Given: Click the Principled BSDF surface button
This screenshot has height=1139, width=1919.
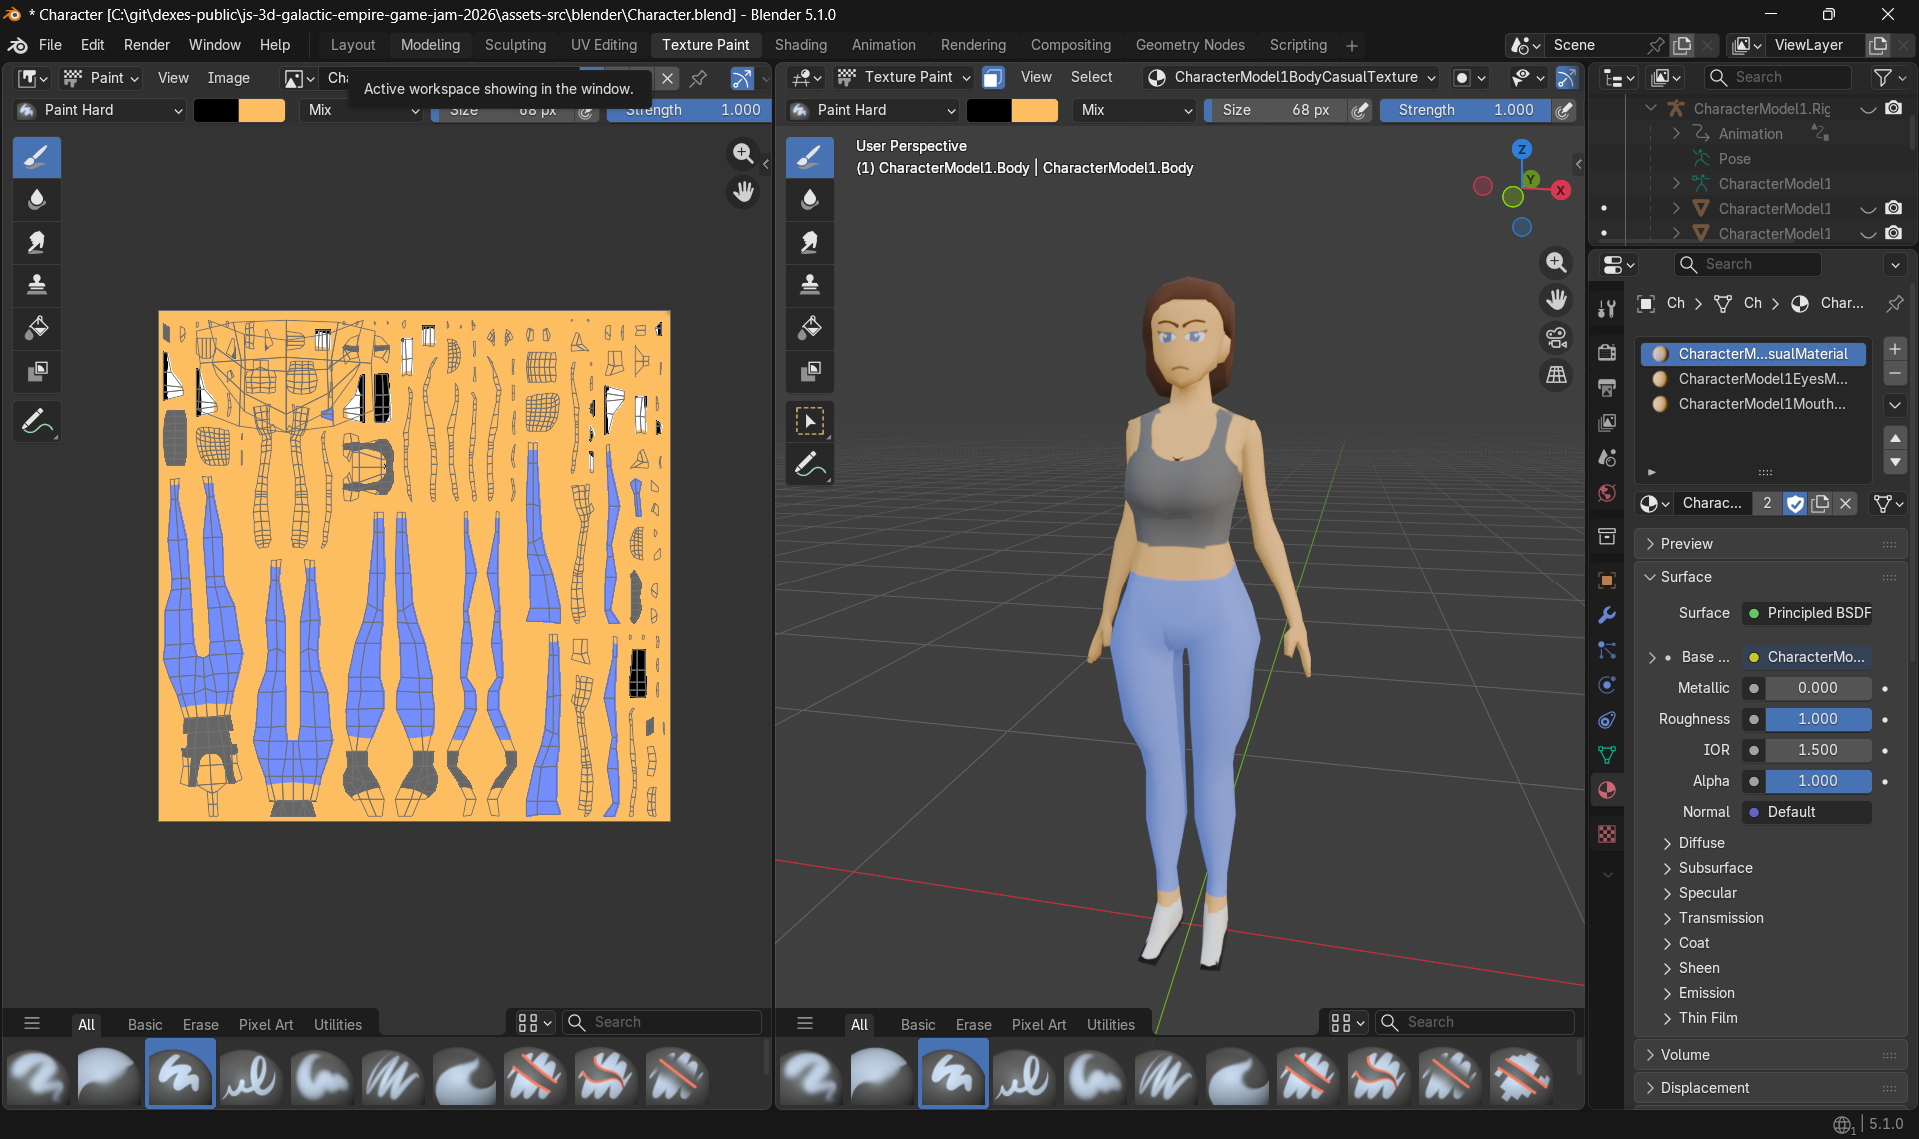Looking at the screenshot, I should pyautogui.click(x=1807, y=613).
